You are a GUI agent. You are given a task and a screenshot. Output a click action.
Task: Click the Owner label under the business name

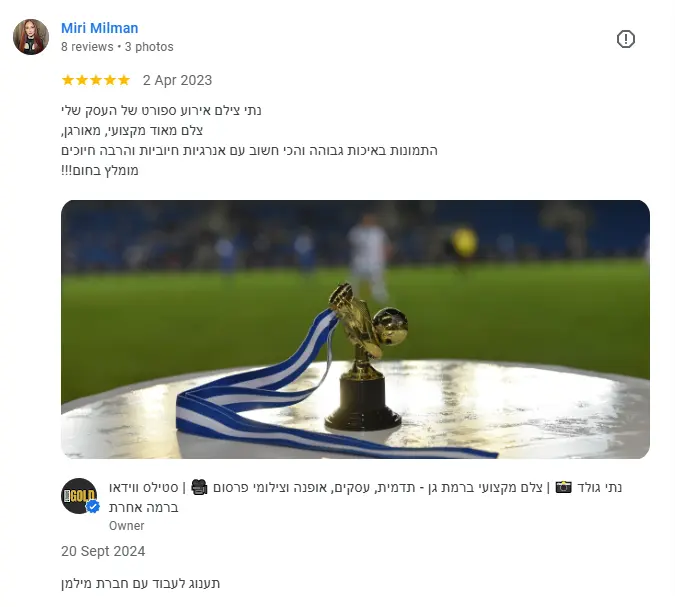click(x=127, y=526)
